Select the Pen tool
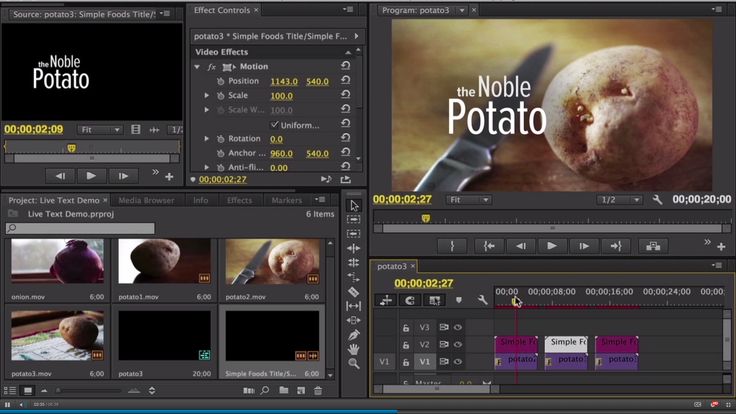Image resolution: width=736 pixels, height=414 pixels. [353, 335]
